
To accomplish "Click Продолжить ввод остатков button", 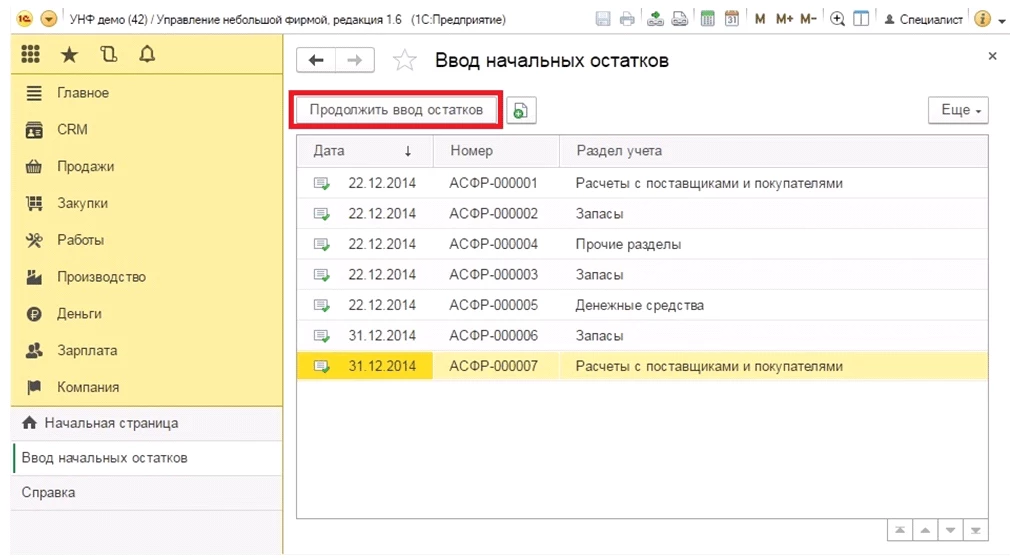I will click(x=396, y=110).
